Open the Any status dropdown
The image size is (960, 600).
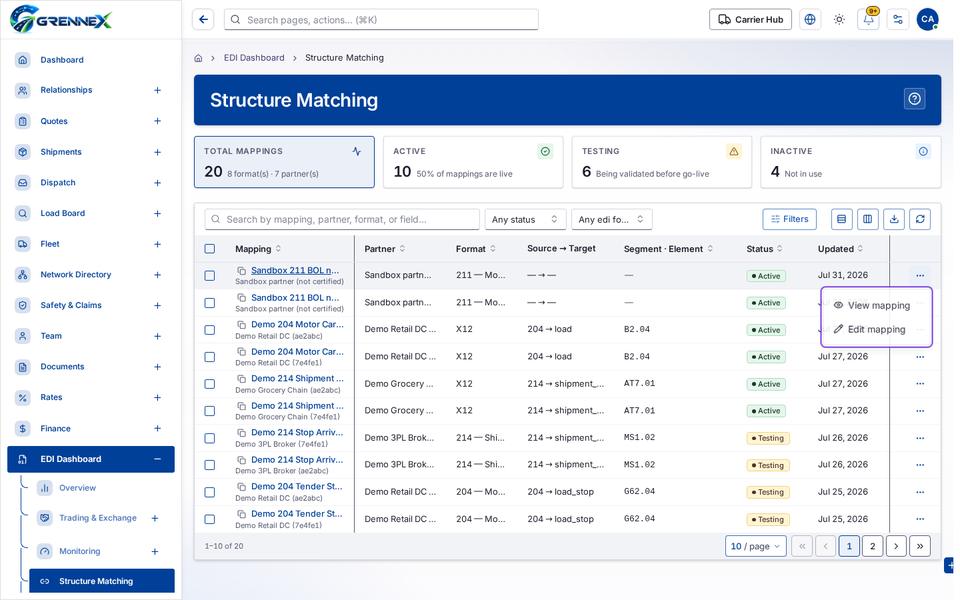[525, 219]
